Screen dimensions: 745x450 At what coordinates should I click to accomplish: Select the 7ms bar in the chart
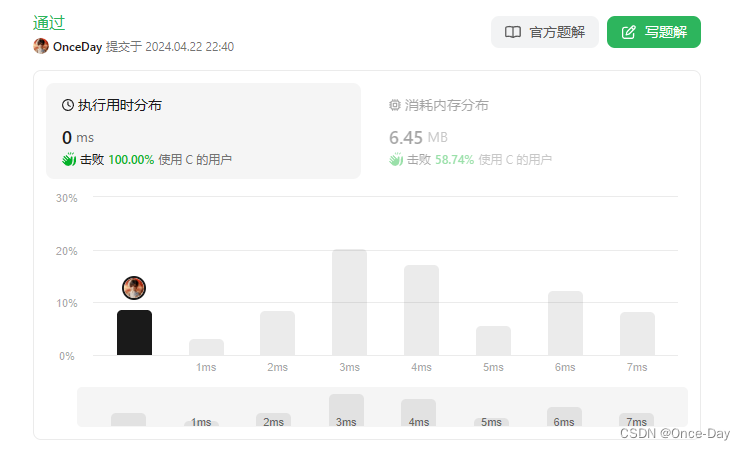click(x=637, y=334)
